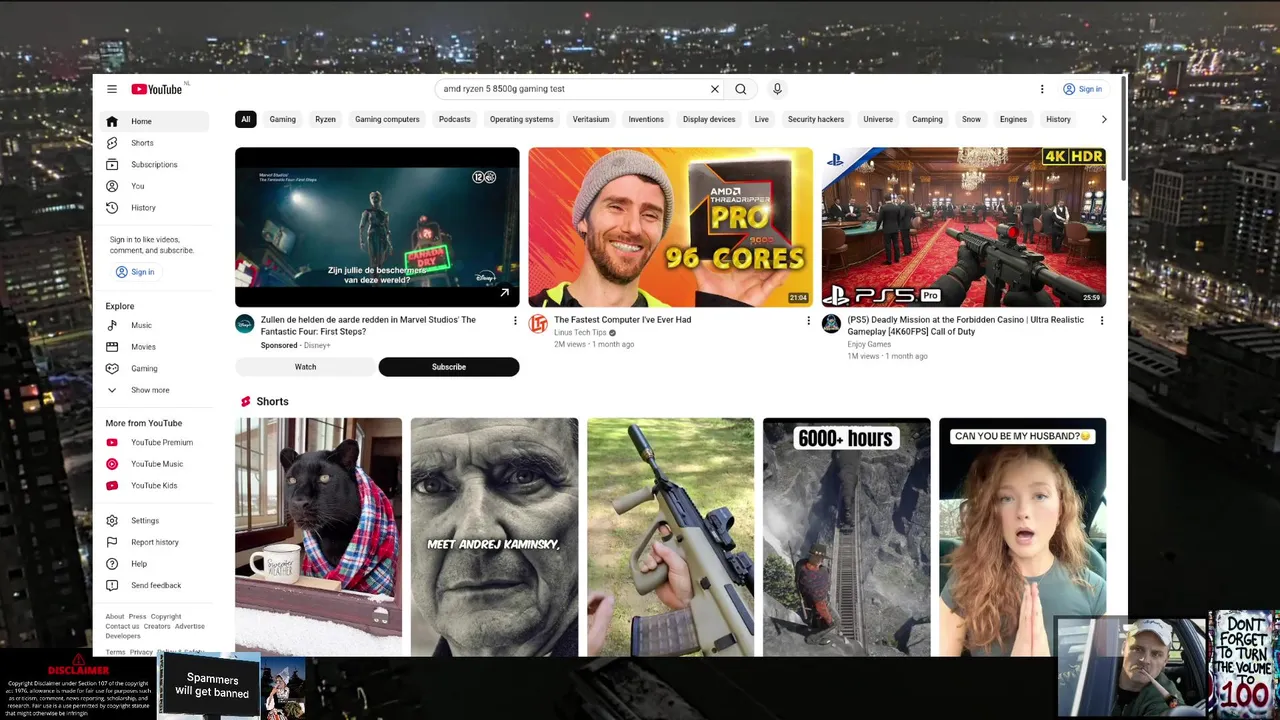
Task: Select Gaming computers filter chip
Action: point(387,119)
